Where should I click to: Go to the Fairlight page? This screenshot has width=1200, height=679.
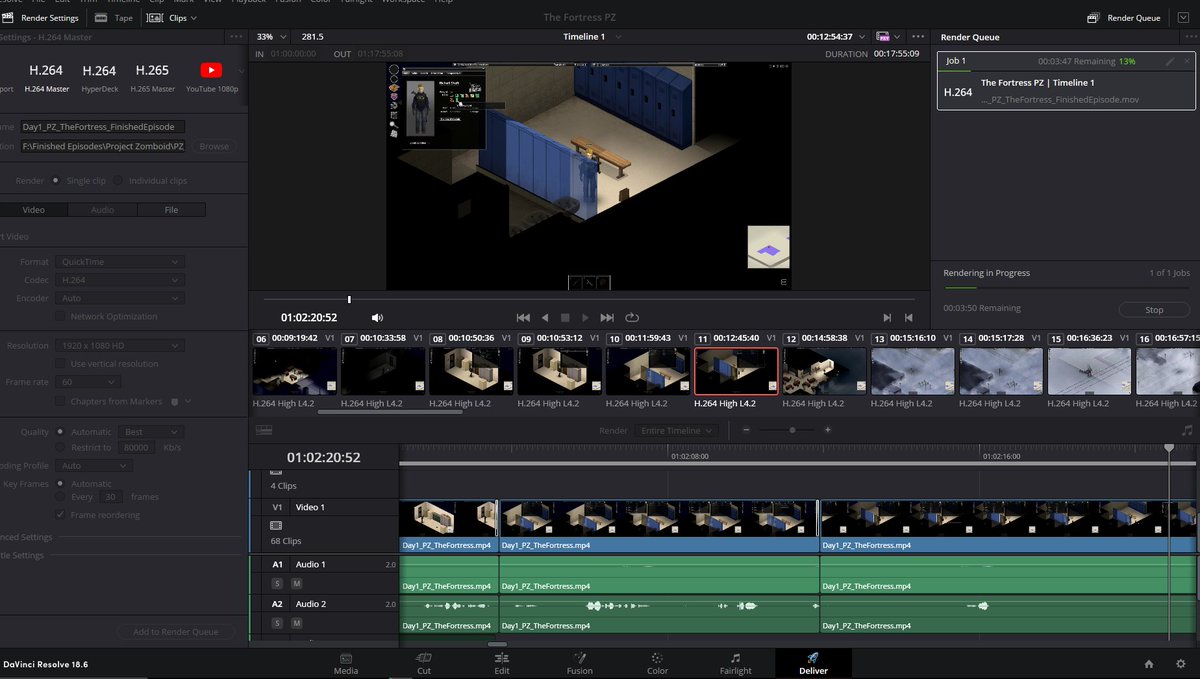736,663
